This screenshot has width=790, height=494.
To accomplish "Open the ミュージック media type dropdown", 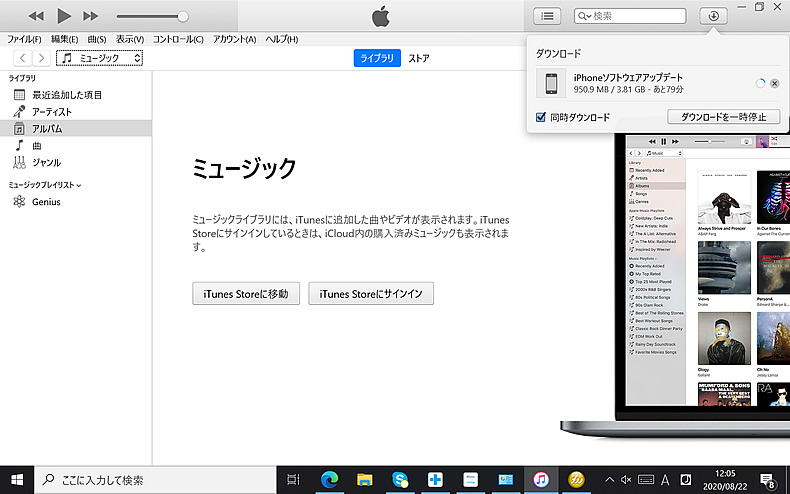I will click(x=99, y=58).
